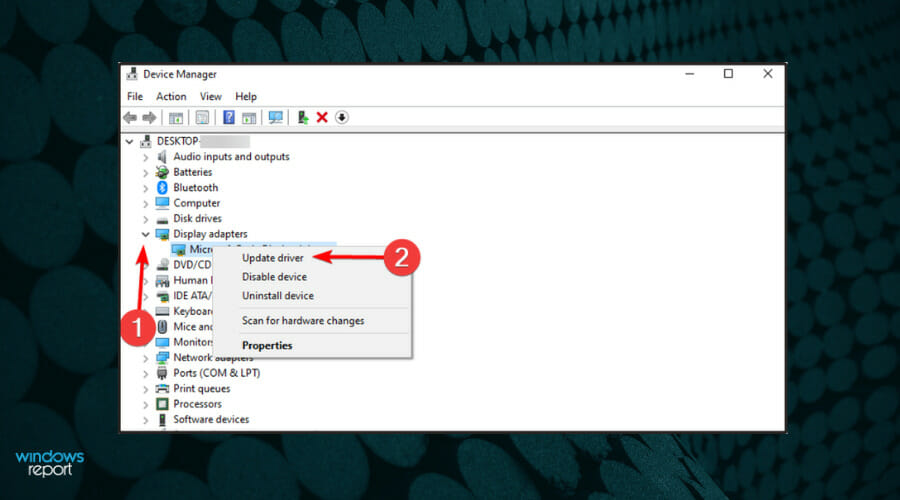Viewport: 900px width, 500px height.
Task: Open the View menu
Action: click(211, 96)
